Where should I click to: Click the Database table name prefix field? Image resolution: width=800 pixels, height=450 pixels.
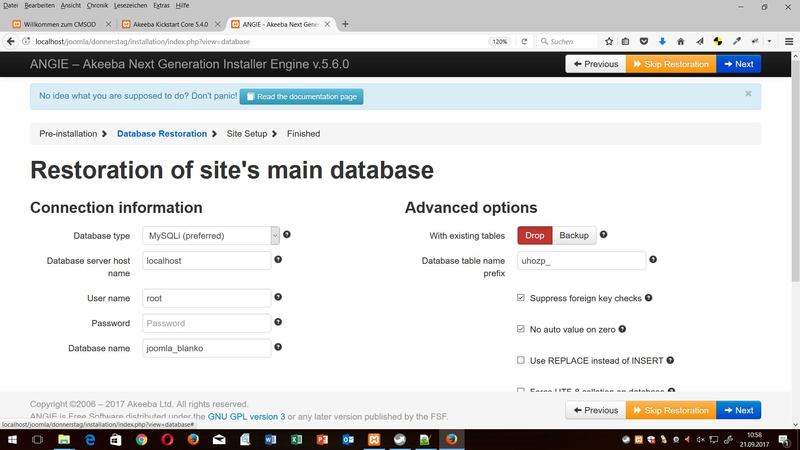[582, 261]
